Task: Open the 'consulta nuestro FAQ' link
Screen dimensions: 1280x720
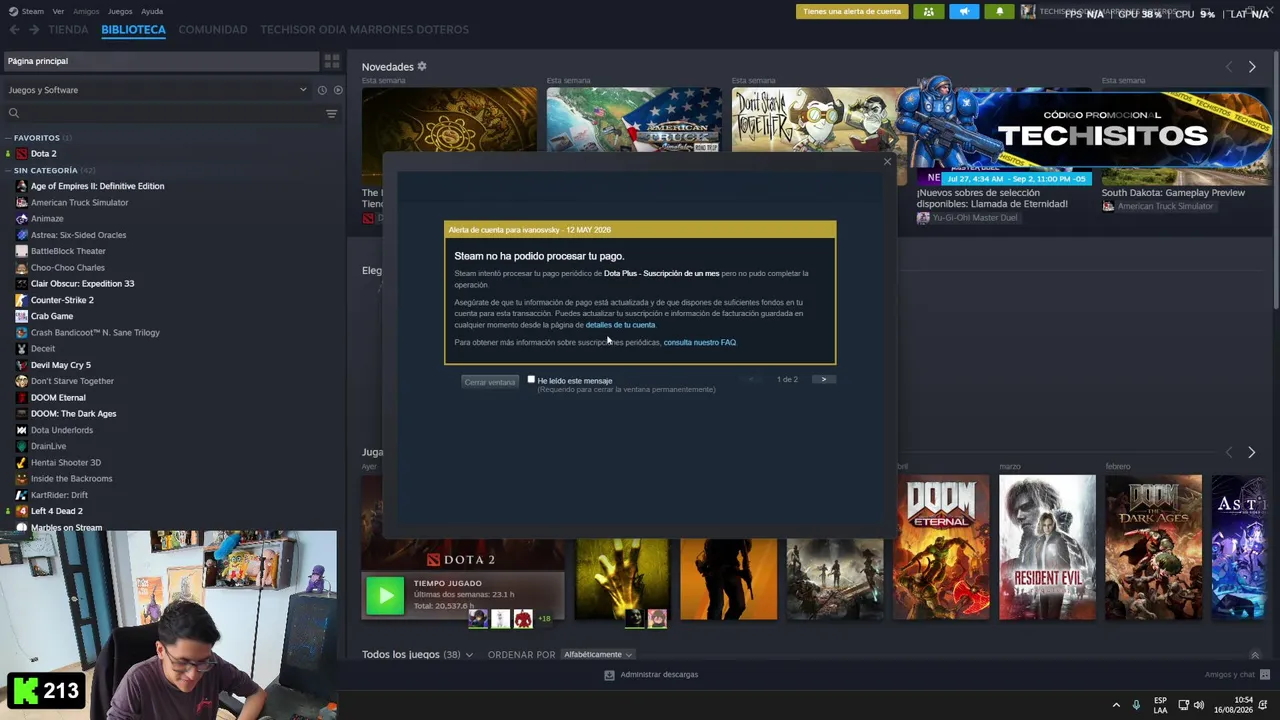Action: tap(700, 343)
